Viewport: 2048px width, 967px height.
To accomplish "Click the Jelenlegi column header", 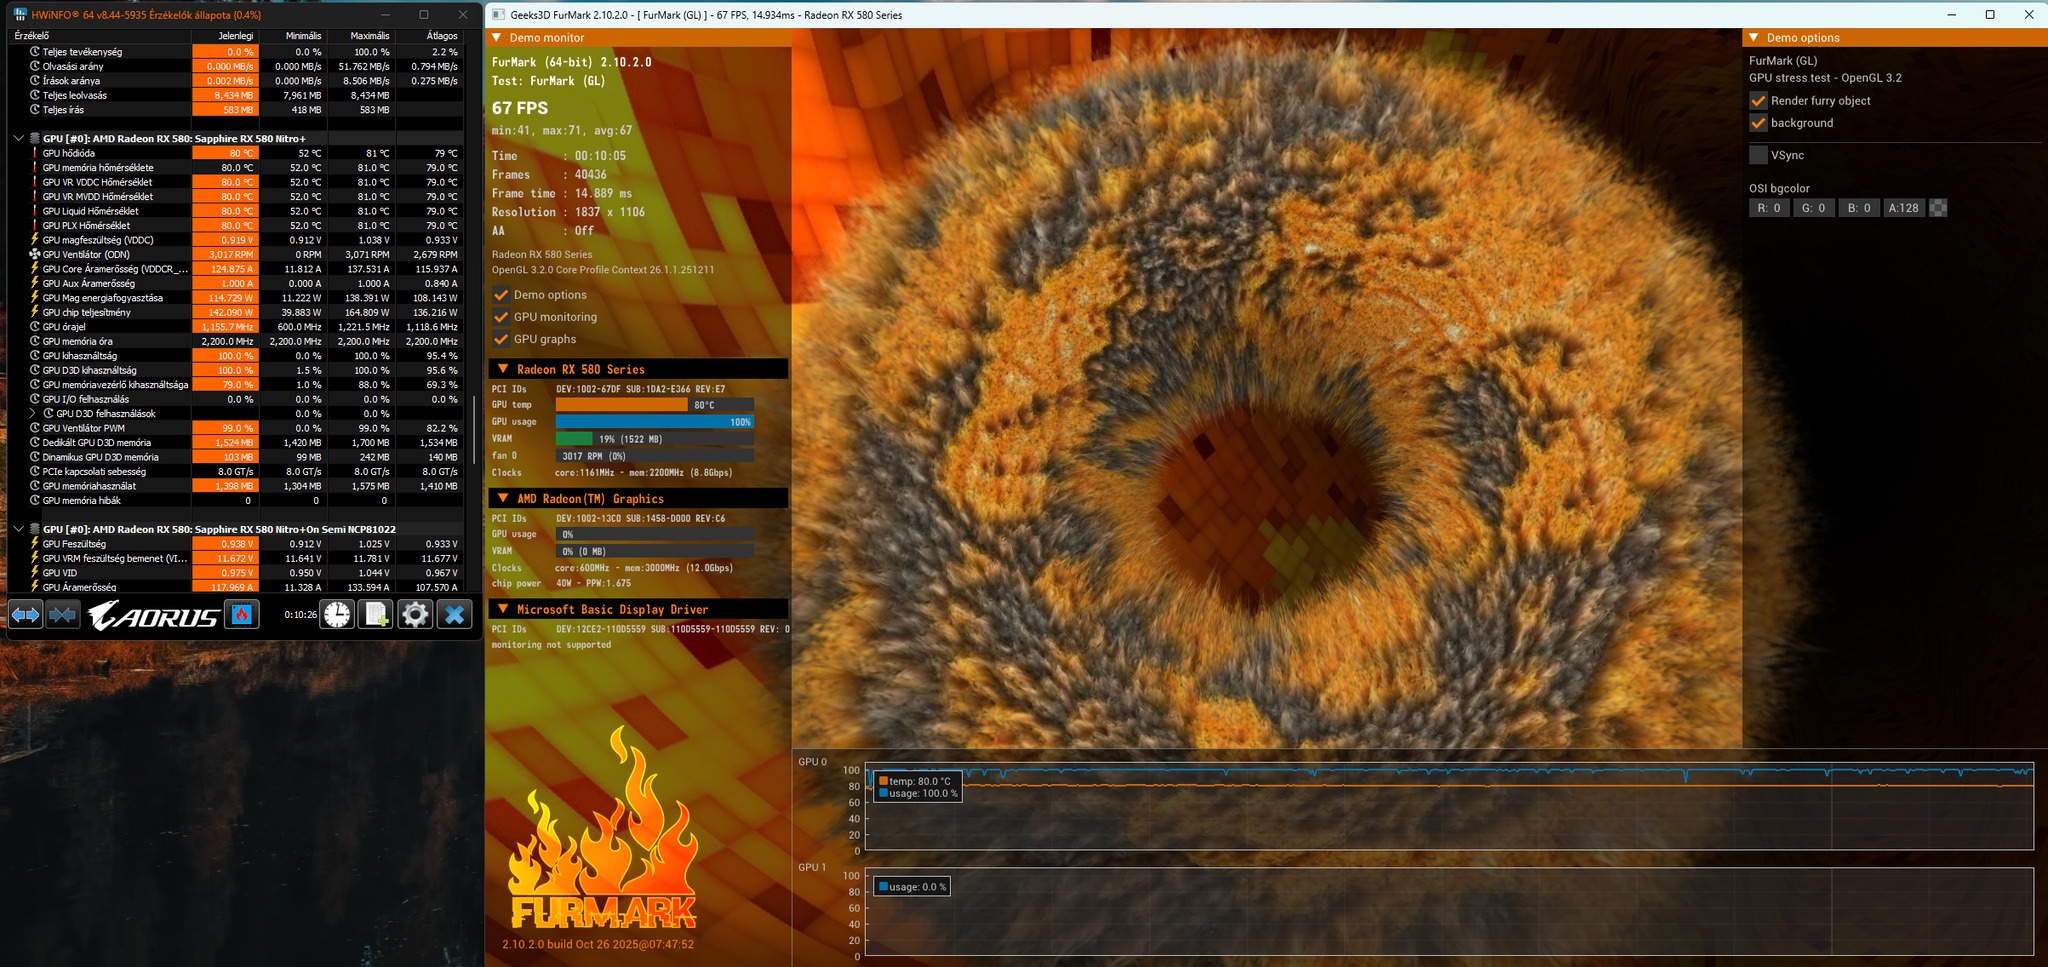I will [224, 36].
